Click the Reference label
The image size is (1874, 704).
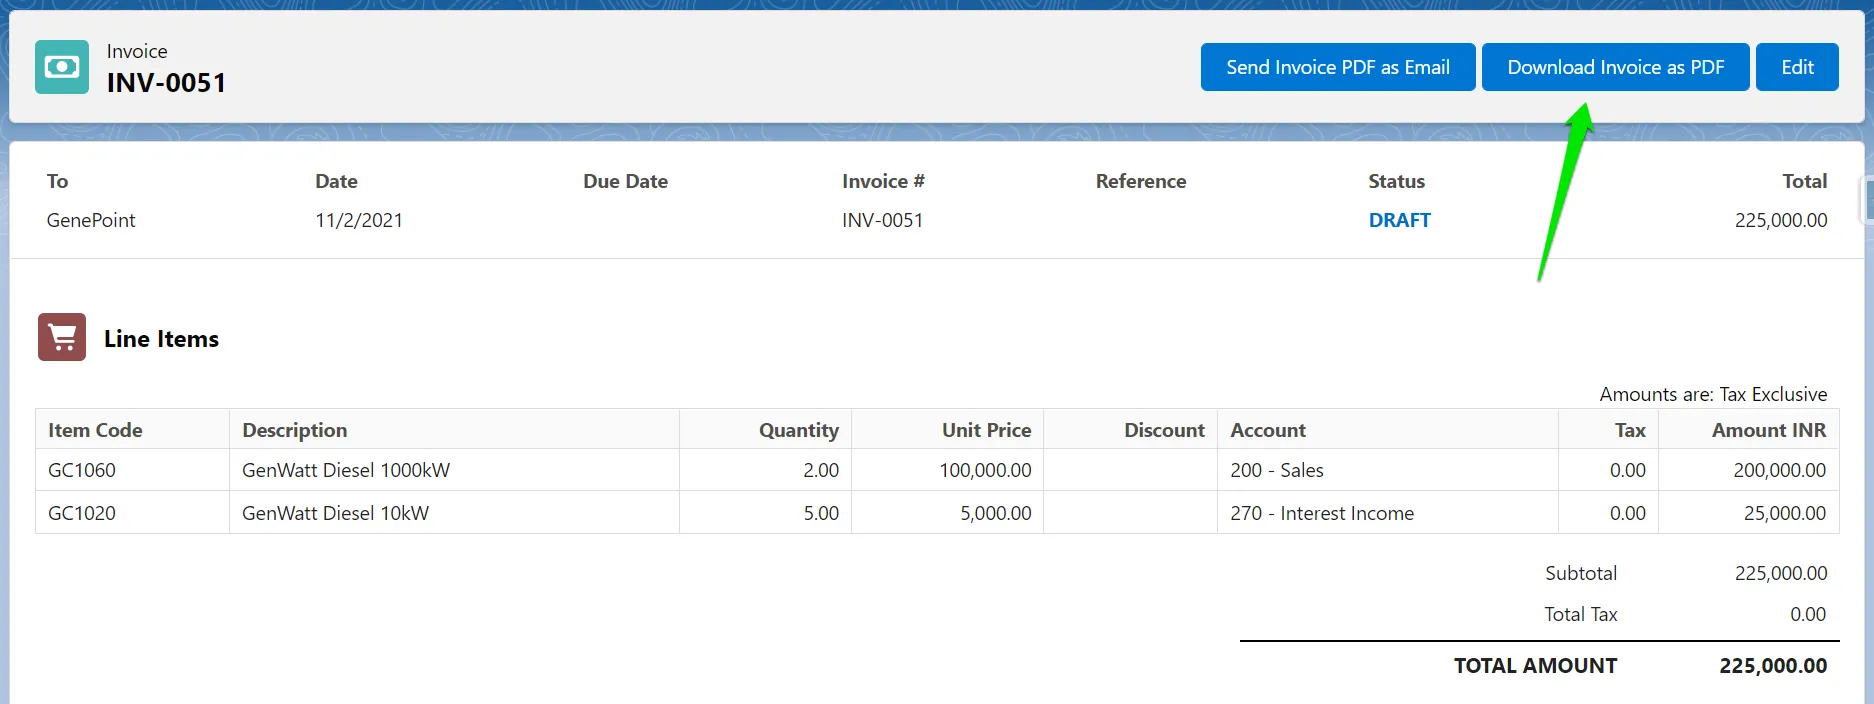(1141, 181)
